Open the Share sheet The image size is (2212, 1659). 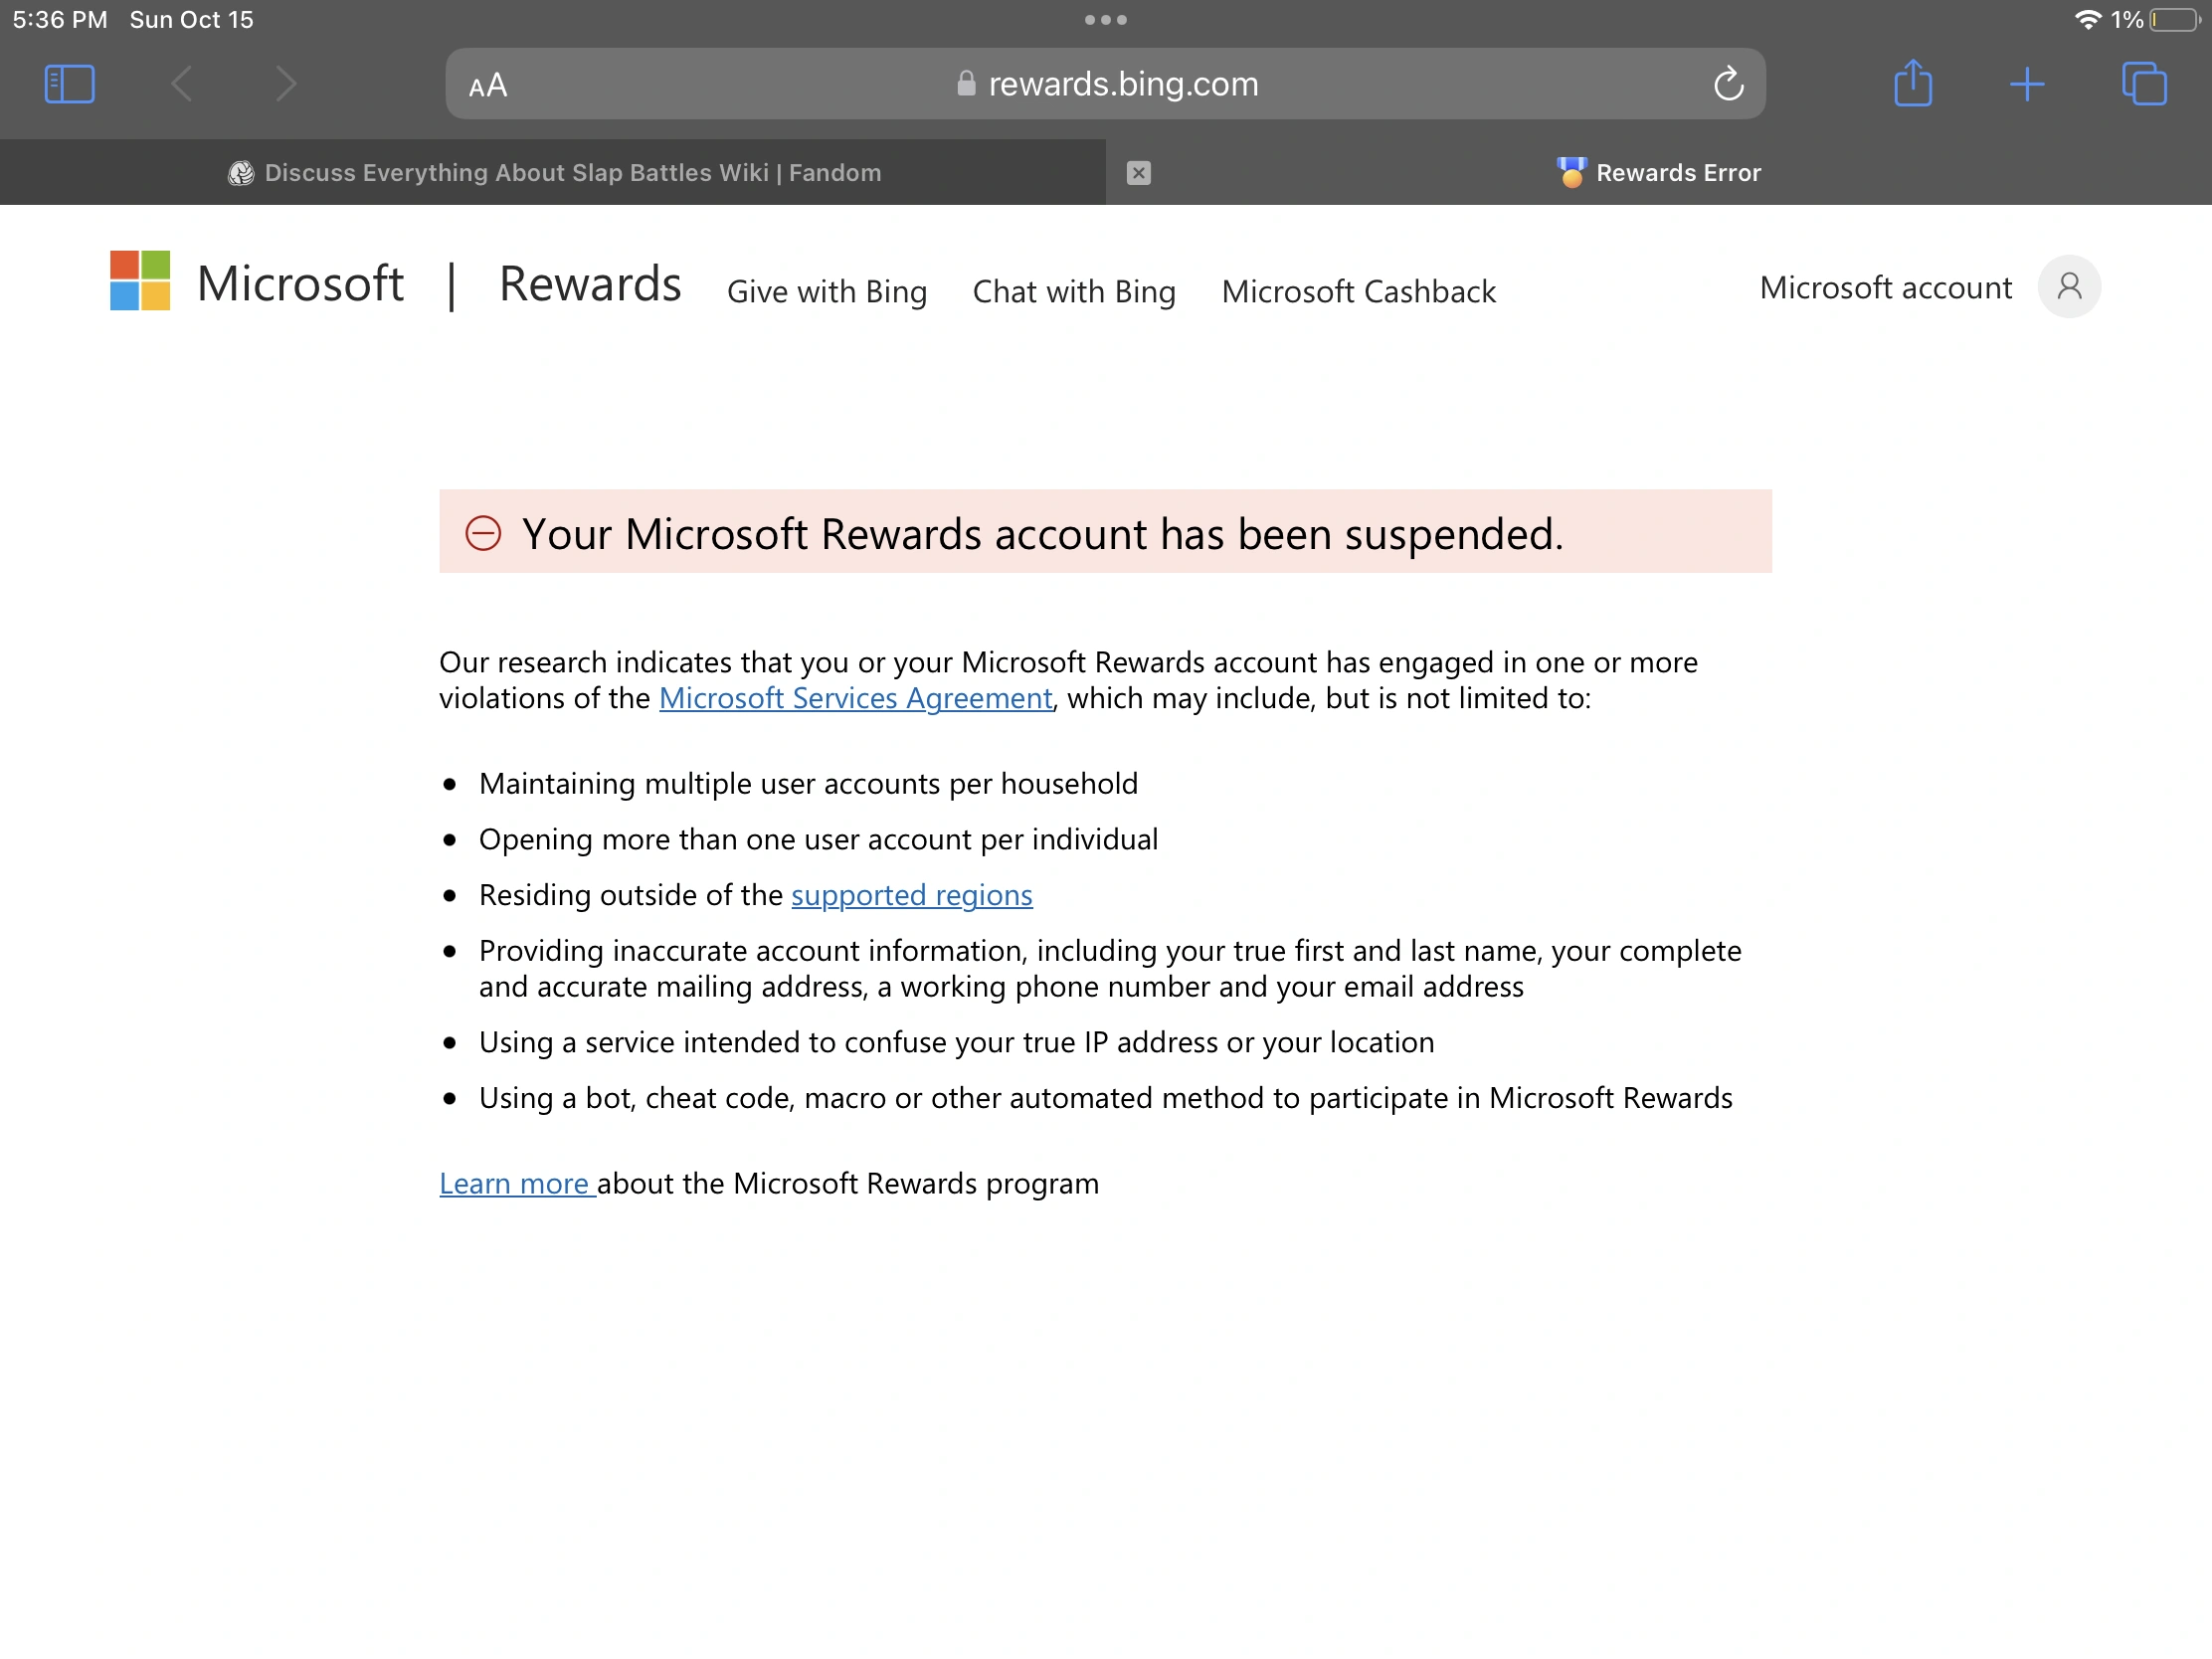coord(1913,84)
